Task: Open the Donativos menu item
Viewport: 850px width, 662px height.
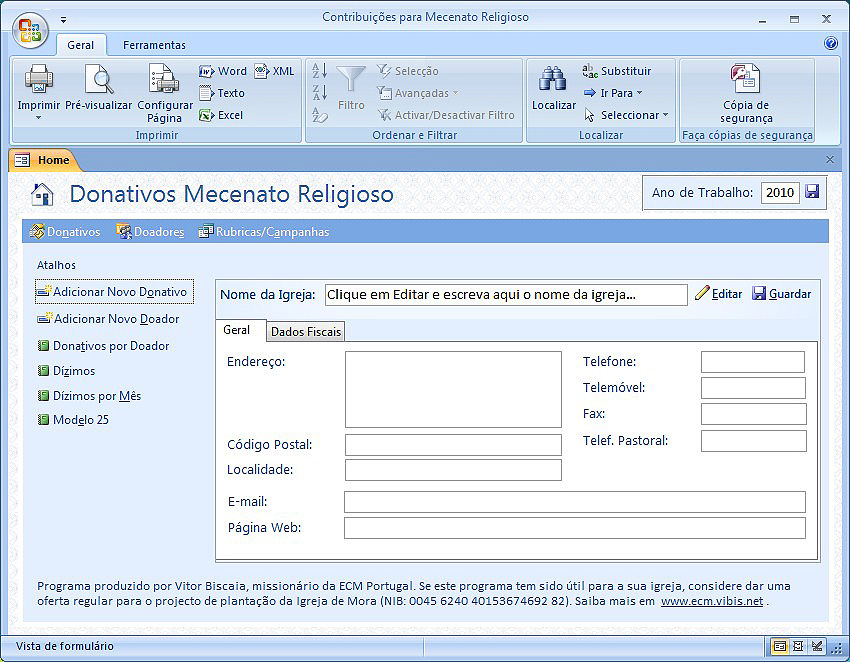Action: click(65, 232)
